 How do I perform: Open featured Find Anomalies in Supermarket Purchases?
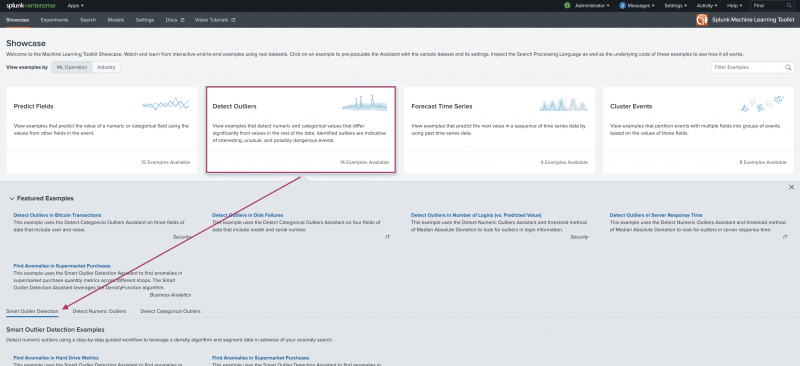tap(62, 266)
